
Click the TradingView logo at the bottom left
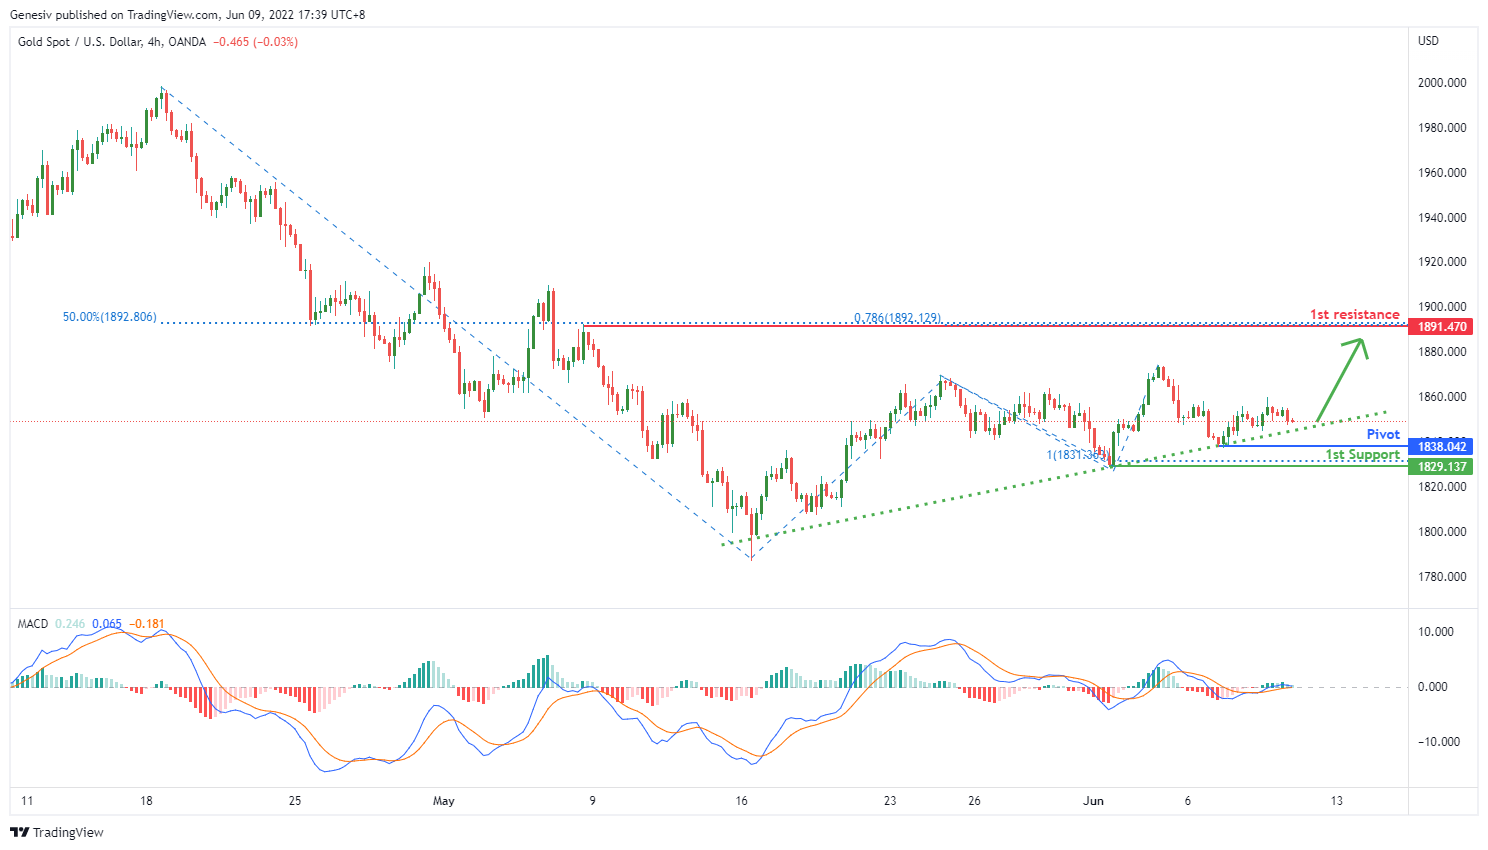[x=57, y=832]
